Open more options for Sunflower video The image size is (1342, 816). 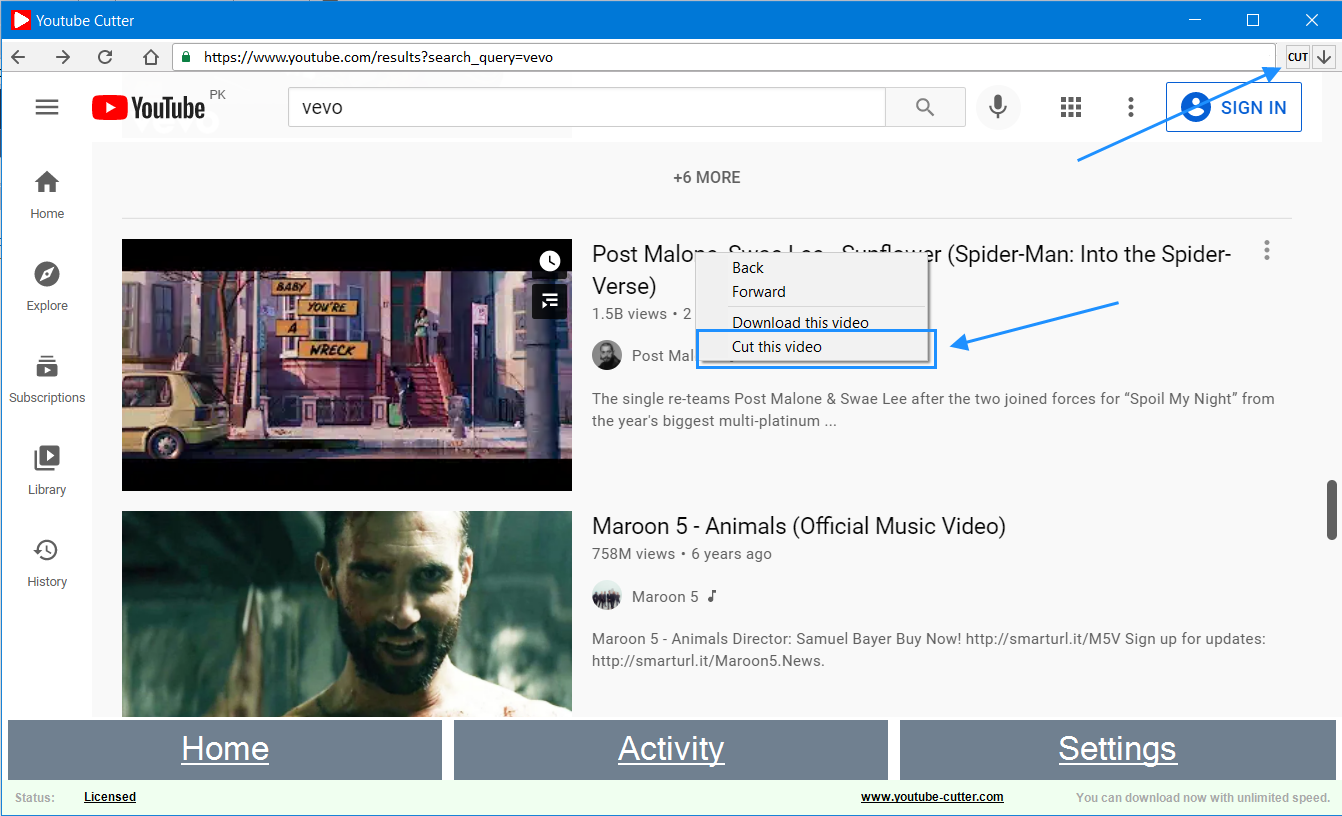click(1267, 250)
